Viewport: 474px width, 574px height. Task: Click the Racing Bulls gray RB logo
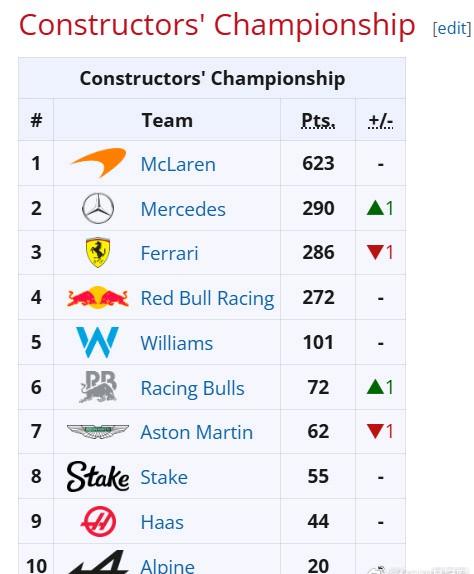coord(98,387)
